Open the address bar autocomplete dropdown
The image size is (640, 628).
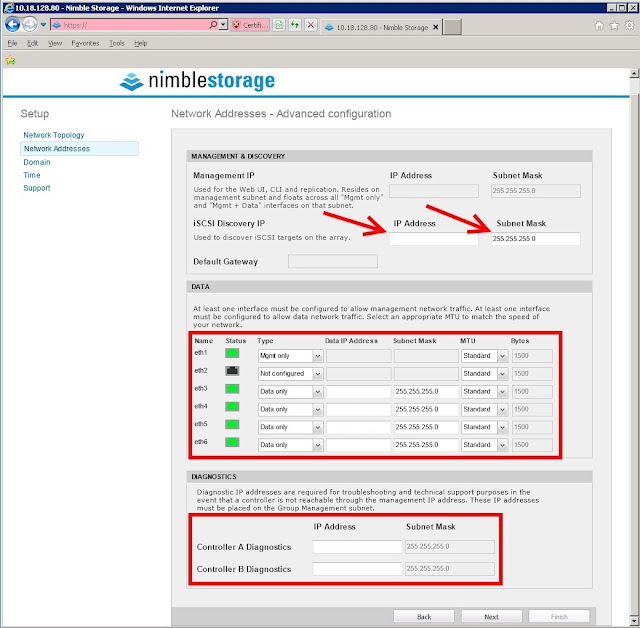(223, 25)
